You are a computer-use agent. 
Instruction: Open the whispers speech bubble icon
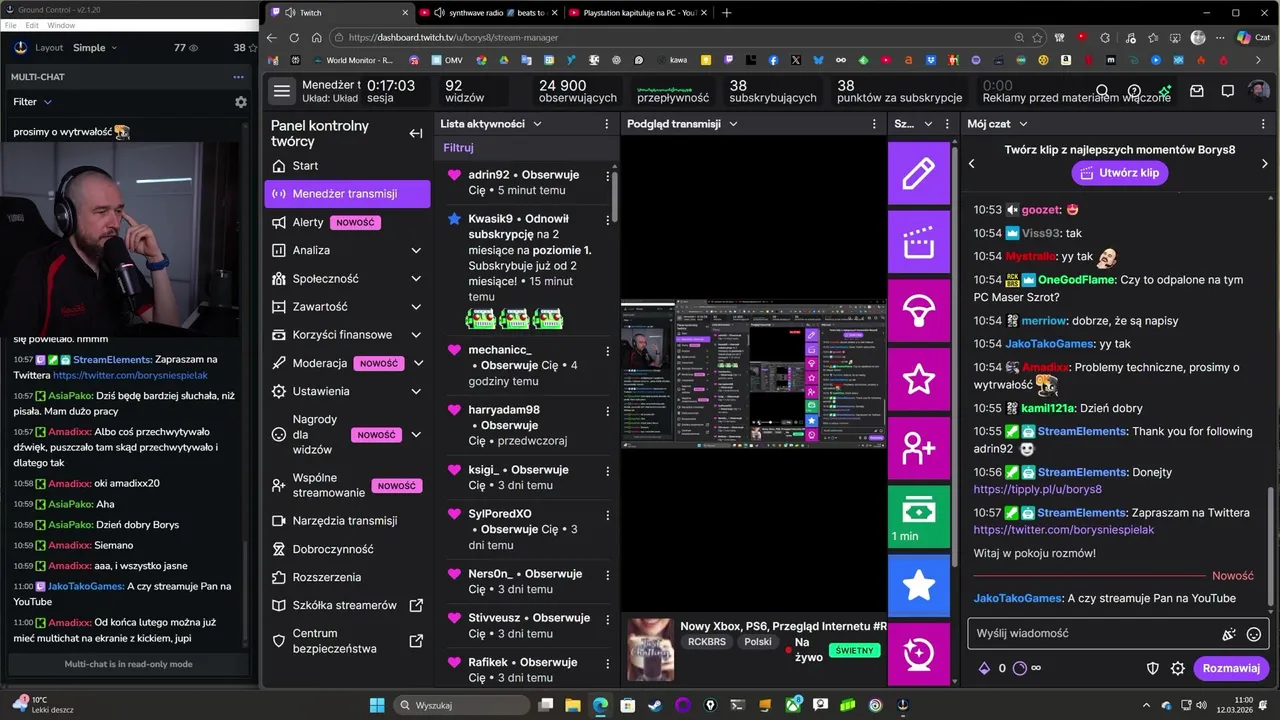[1227, 91]
